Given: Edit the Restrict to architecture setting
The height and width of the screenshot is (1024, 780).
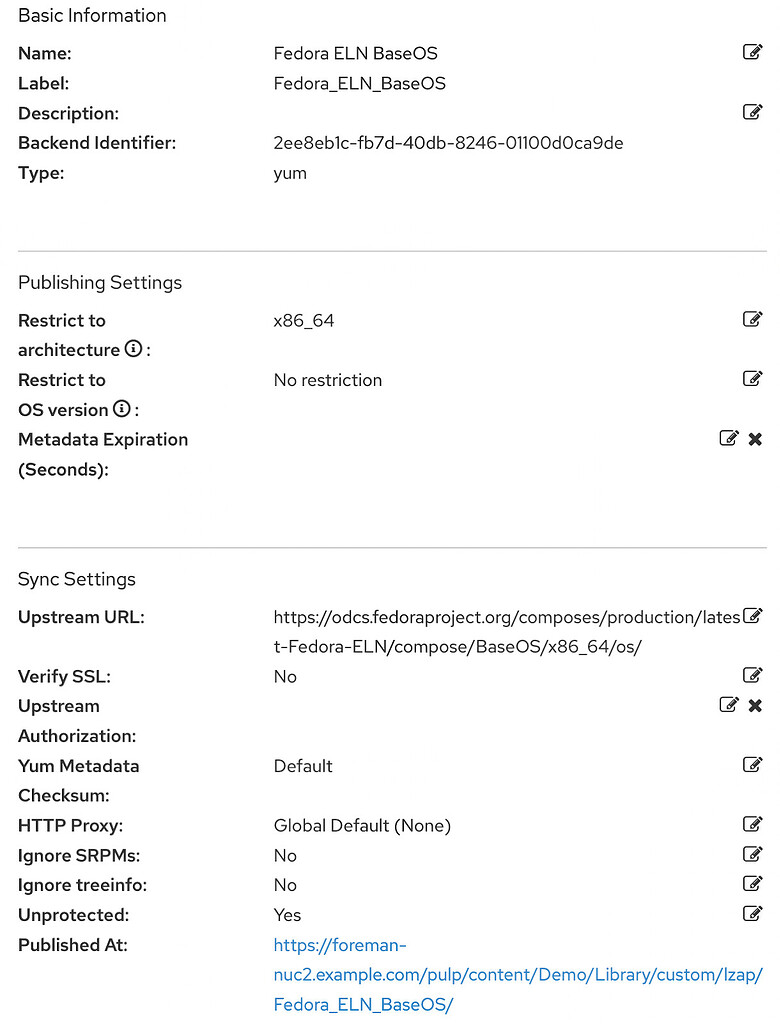Looking at the screenshot, I should (x=753, y=318).
